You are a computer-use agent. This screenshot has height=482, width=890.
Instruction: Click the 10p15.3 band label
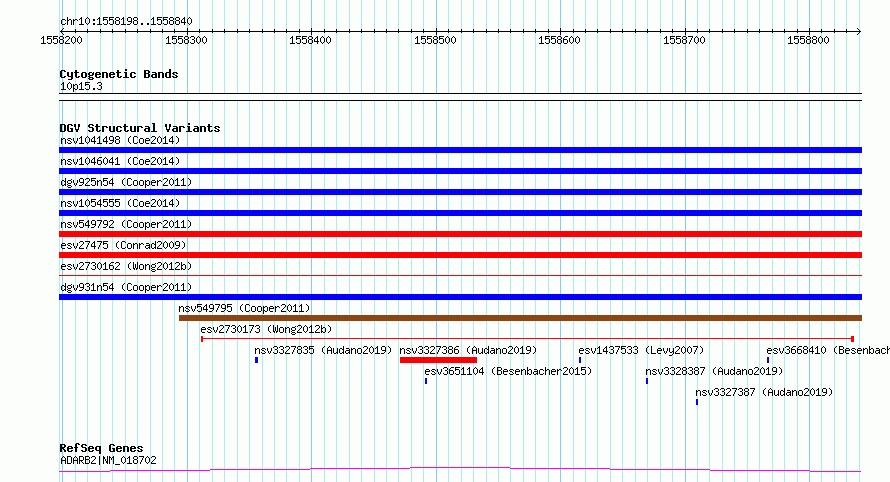coord(81,86)
